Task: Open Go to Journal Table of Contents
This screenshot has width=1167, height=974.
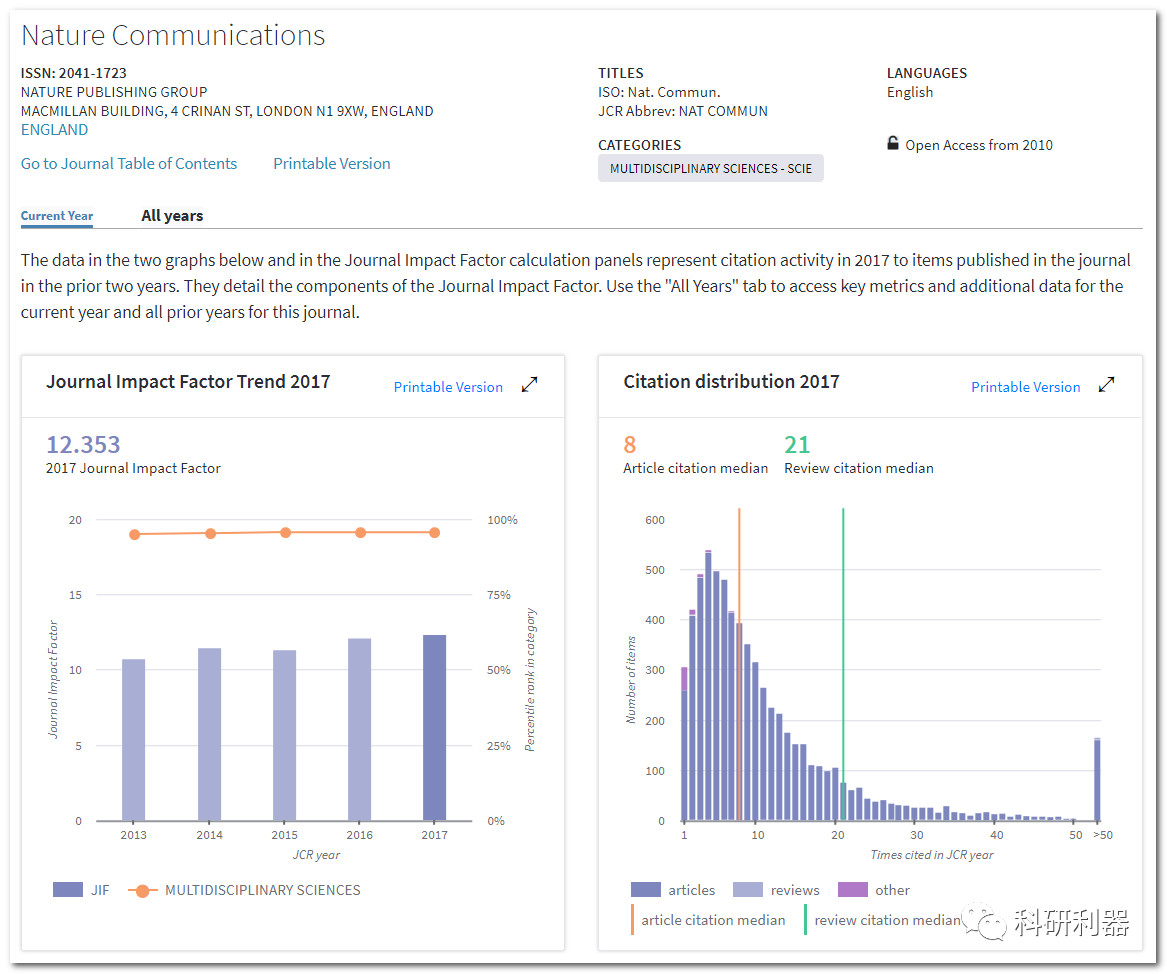Action: pos(129,164)
